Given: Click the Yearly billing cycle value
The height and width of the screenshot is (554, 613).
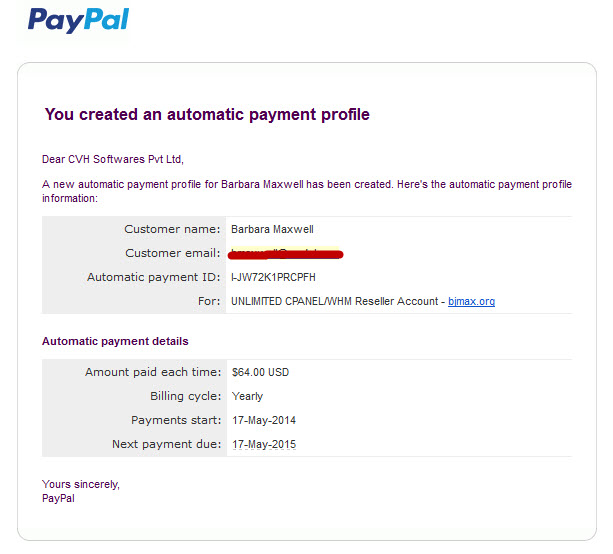Looking at the screenshot, I should (247, 396).
